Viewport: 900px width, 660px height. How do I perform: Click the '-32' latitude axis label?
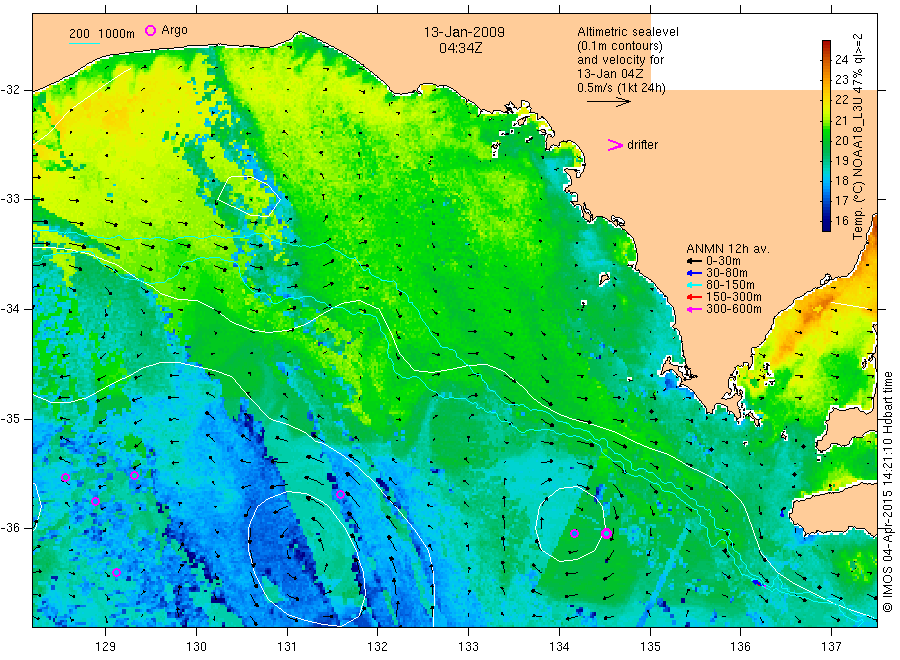click(10, 90)
